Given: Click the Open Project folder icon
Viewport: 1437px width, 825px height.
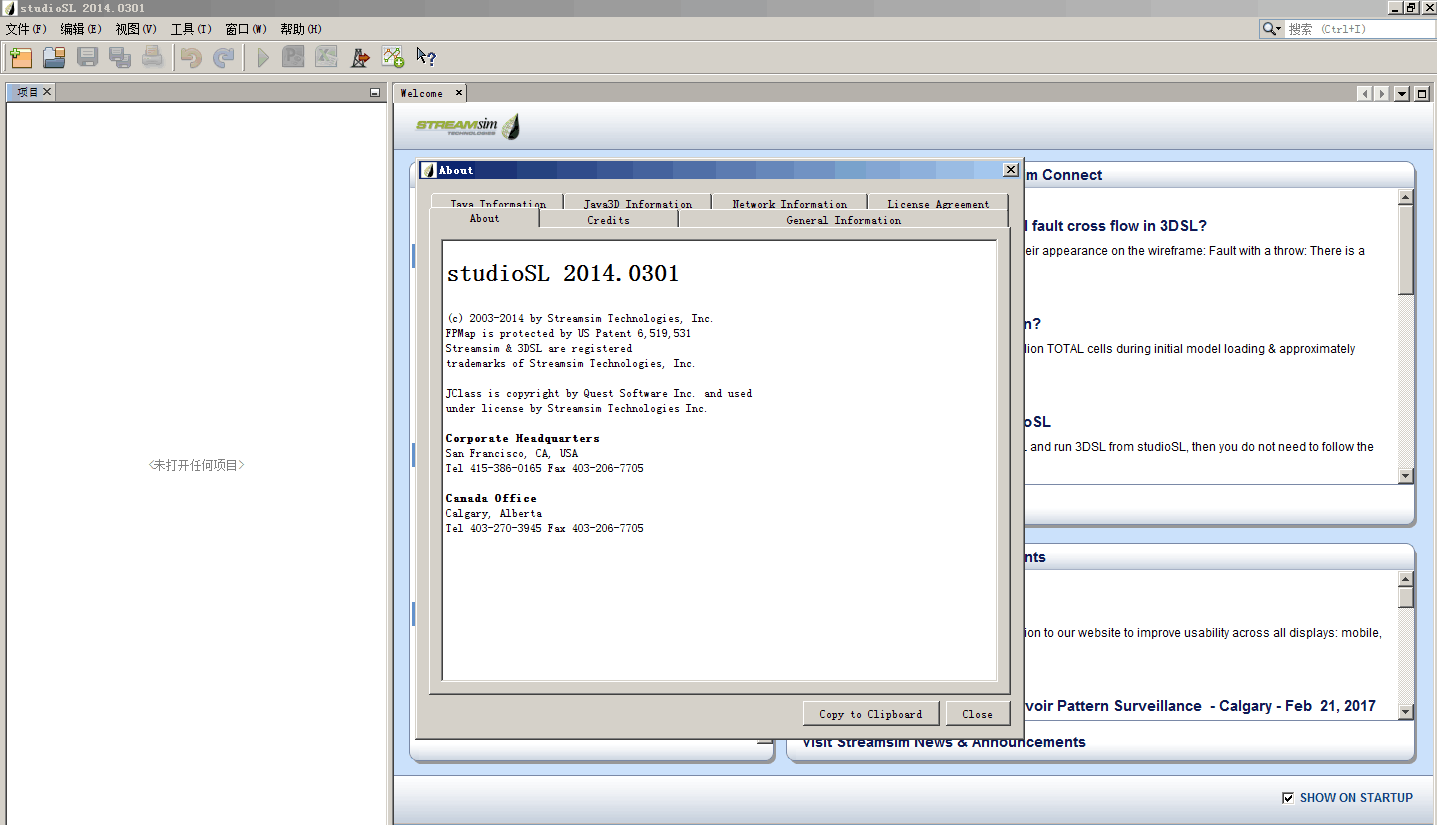Looking at the screenshot, I should (x=54, y=58).
